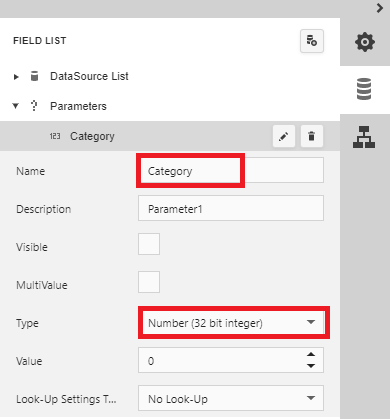Open the Properties gear tab

(365, 42)
